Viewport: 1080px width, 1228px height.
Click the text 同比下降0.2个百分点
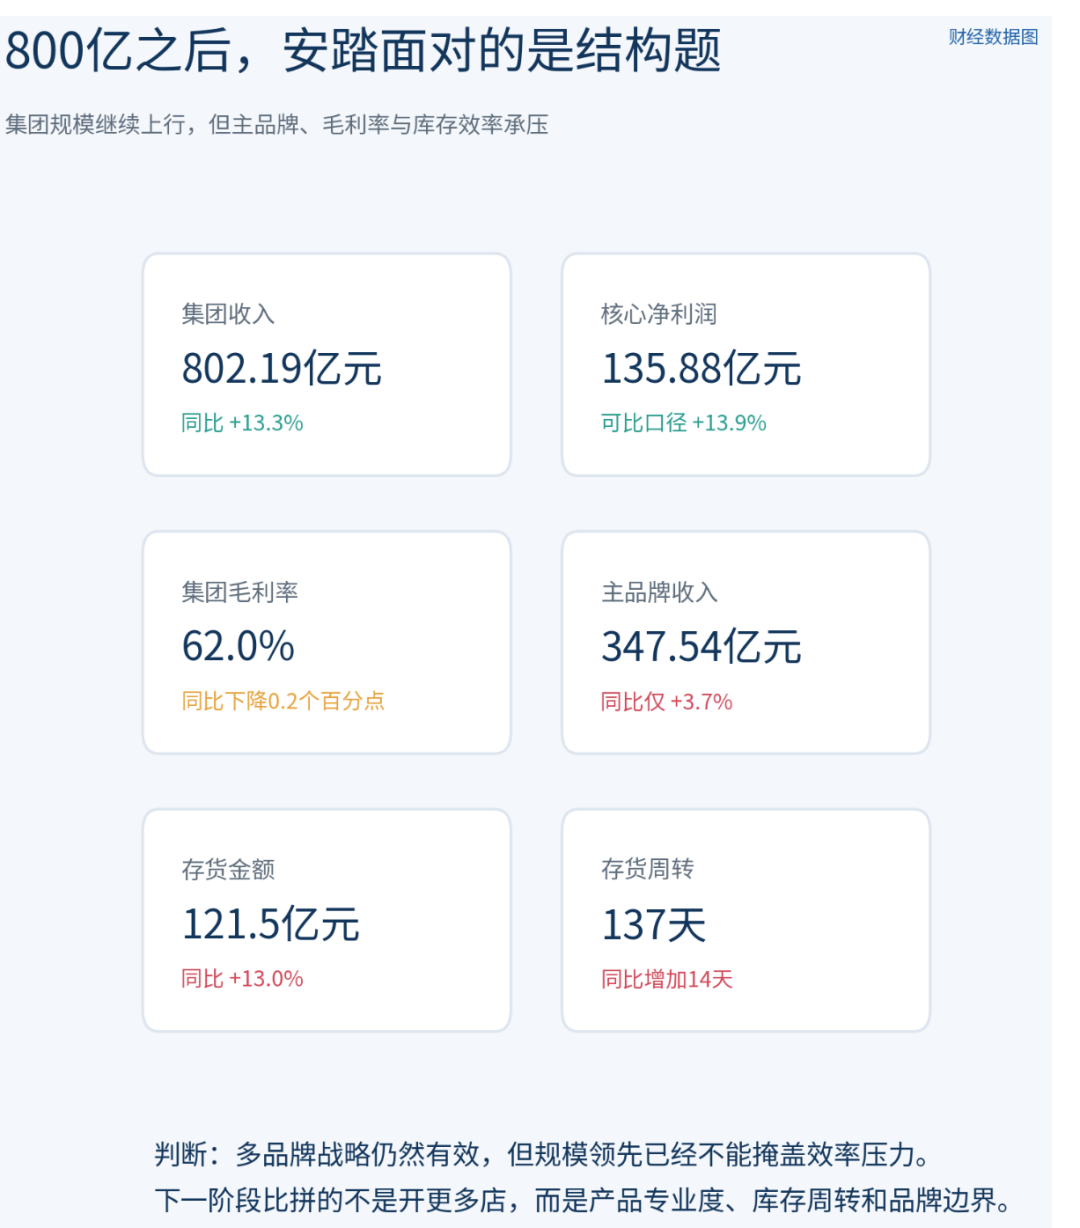pyautogui.click(x=283, y=701)
